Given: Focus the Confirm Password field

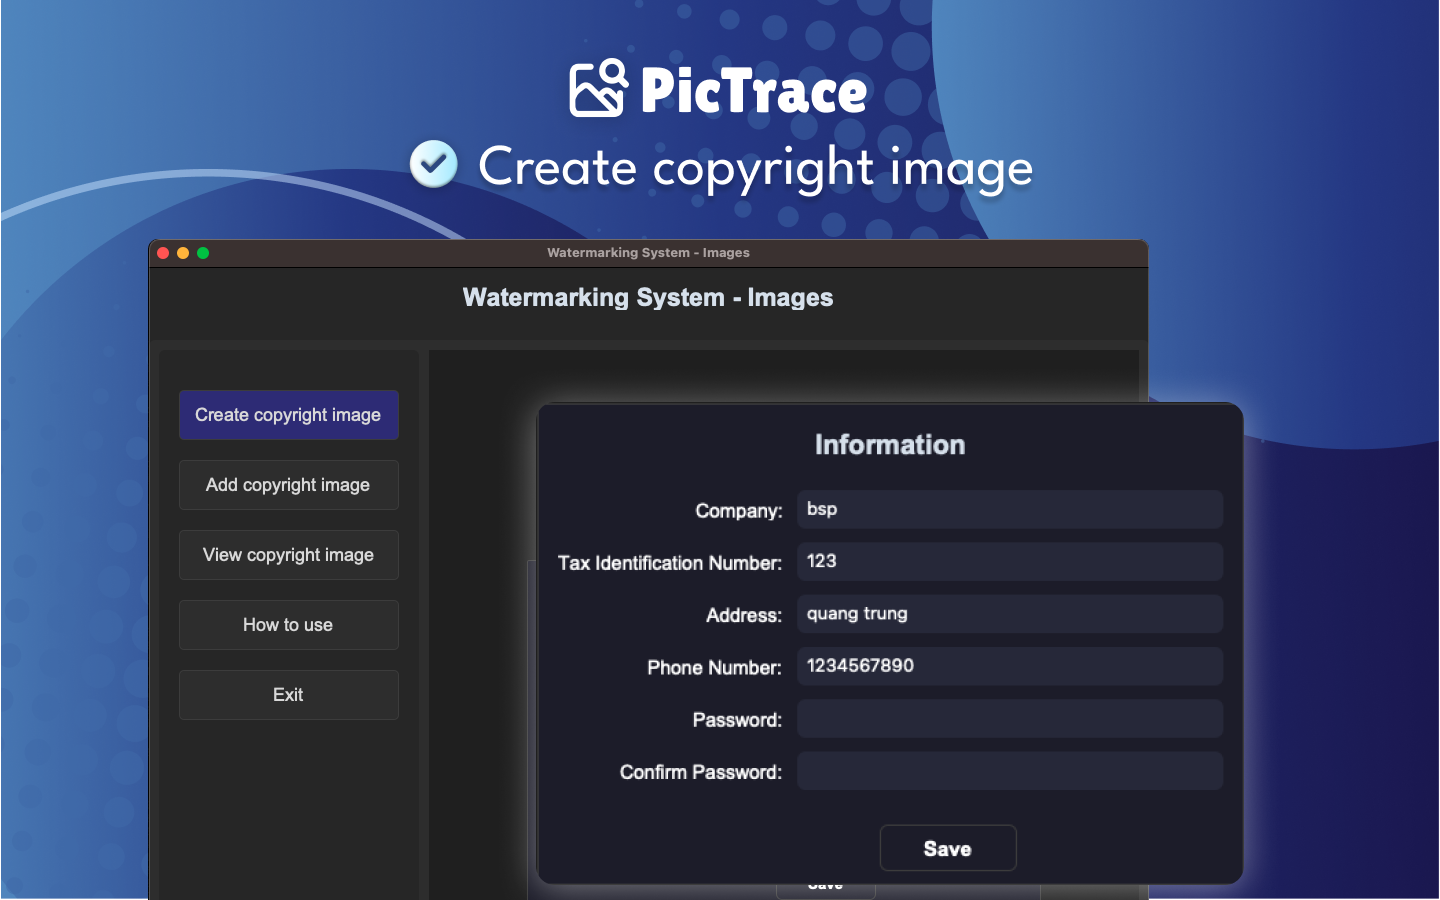Looking at the screenshot, I should click(1009, 771).
